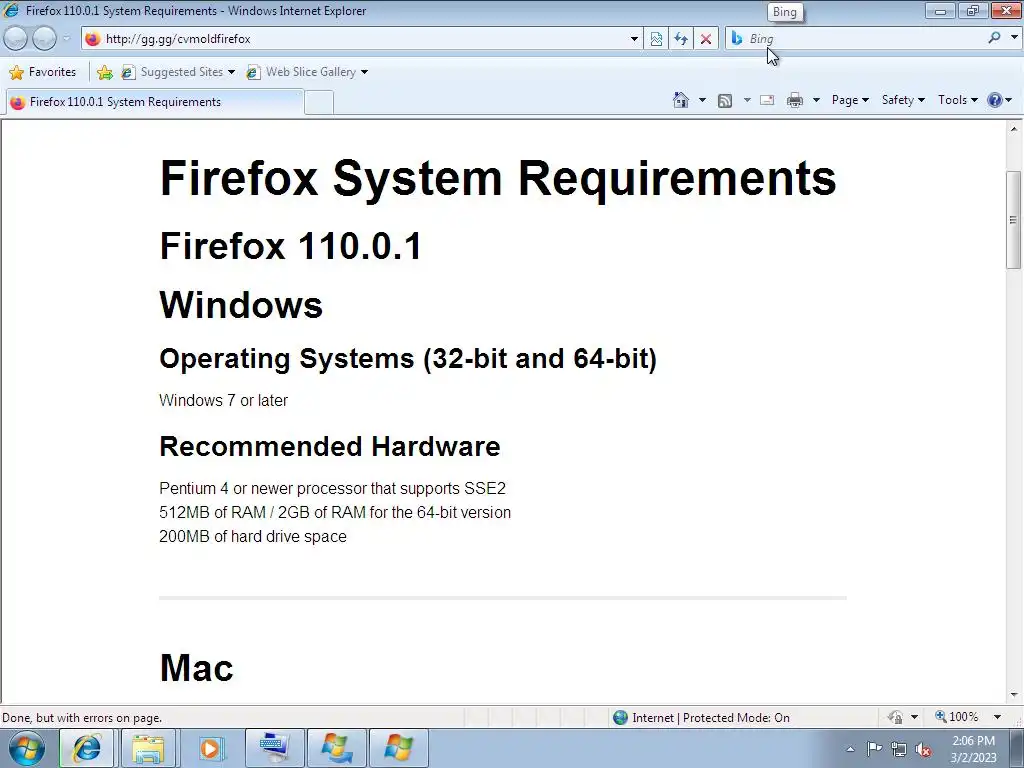This screenshot has height=768, width=1024.
Task: Expand the Print options dropdown arrow
Action: [x=816, y=100]
